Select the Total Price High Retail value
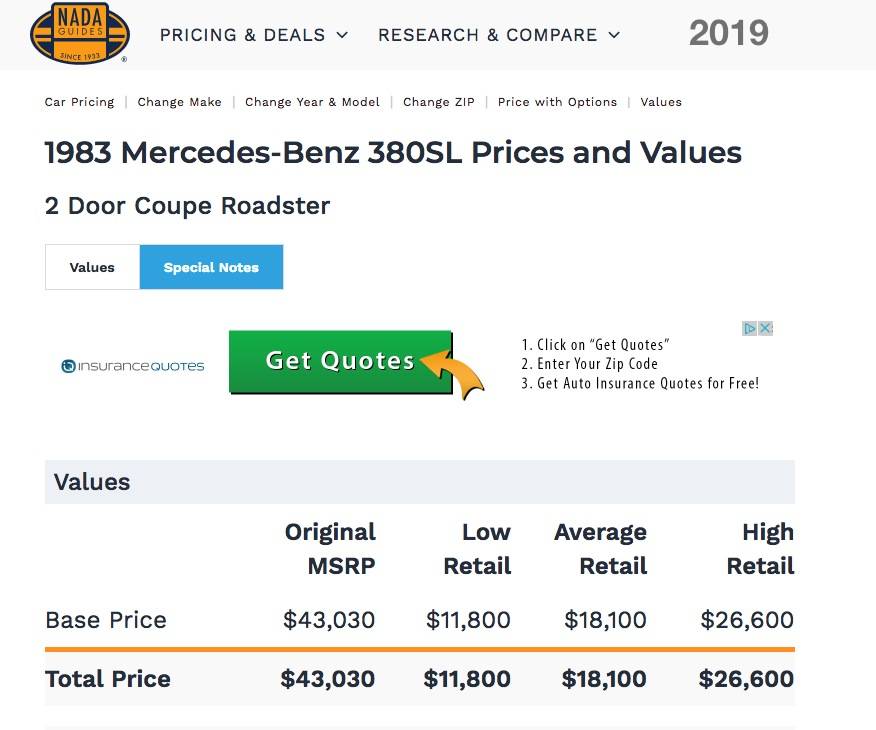 [746, 679]
